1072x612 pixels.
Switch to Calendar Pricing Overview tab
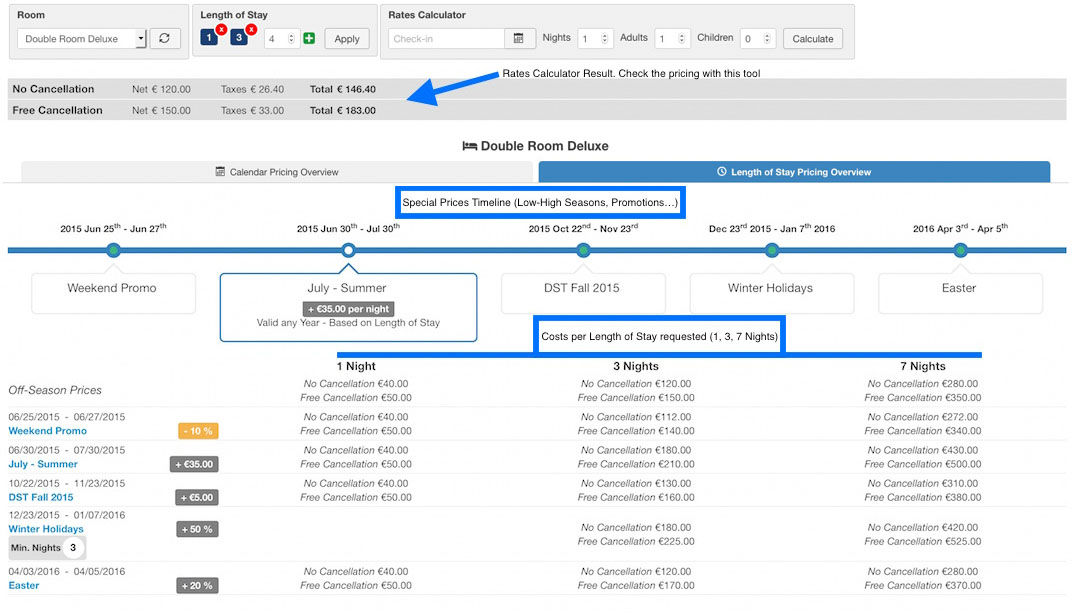(x=277, y=172)
